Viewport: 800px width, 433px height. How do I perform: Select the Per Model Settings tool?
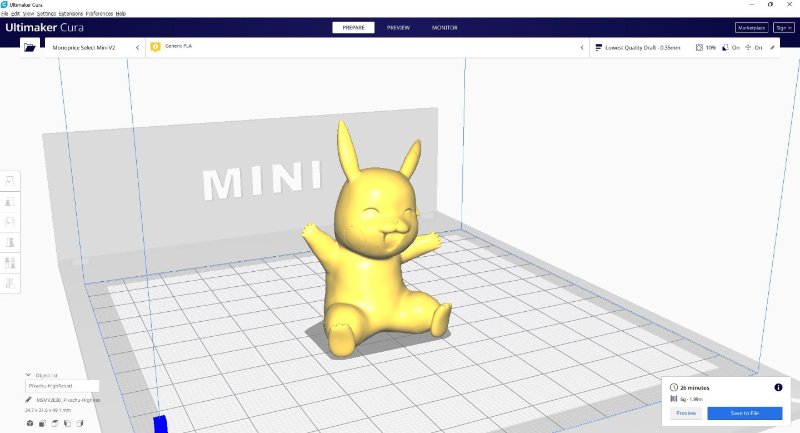10,263
